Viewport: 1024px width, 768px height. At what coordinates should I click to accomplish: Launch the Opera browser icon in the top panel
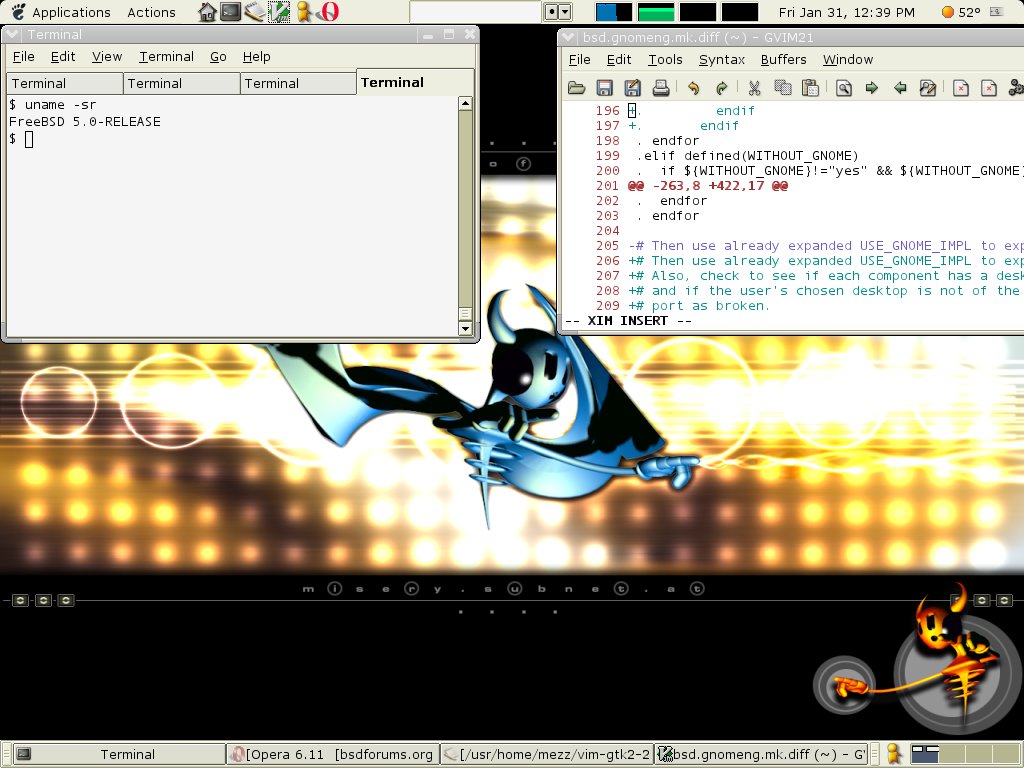[328, 12]
